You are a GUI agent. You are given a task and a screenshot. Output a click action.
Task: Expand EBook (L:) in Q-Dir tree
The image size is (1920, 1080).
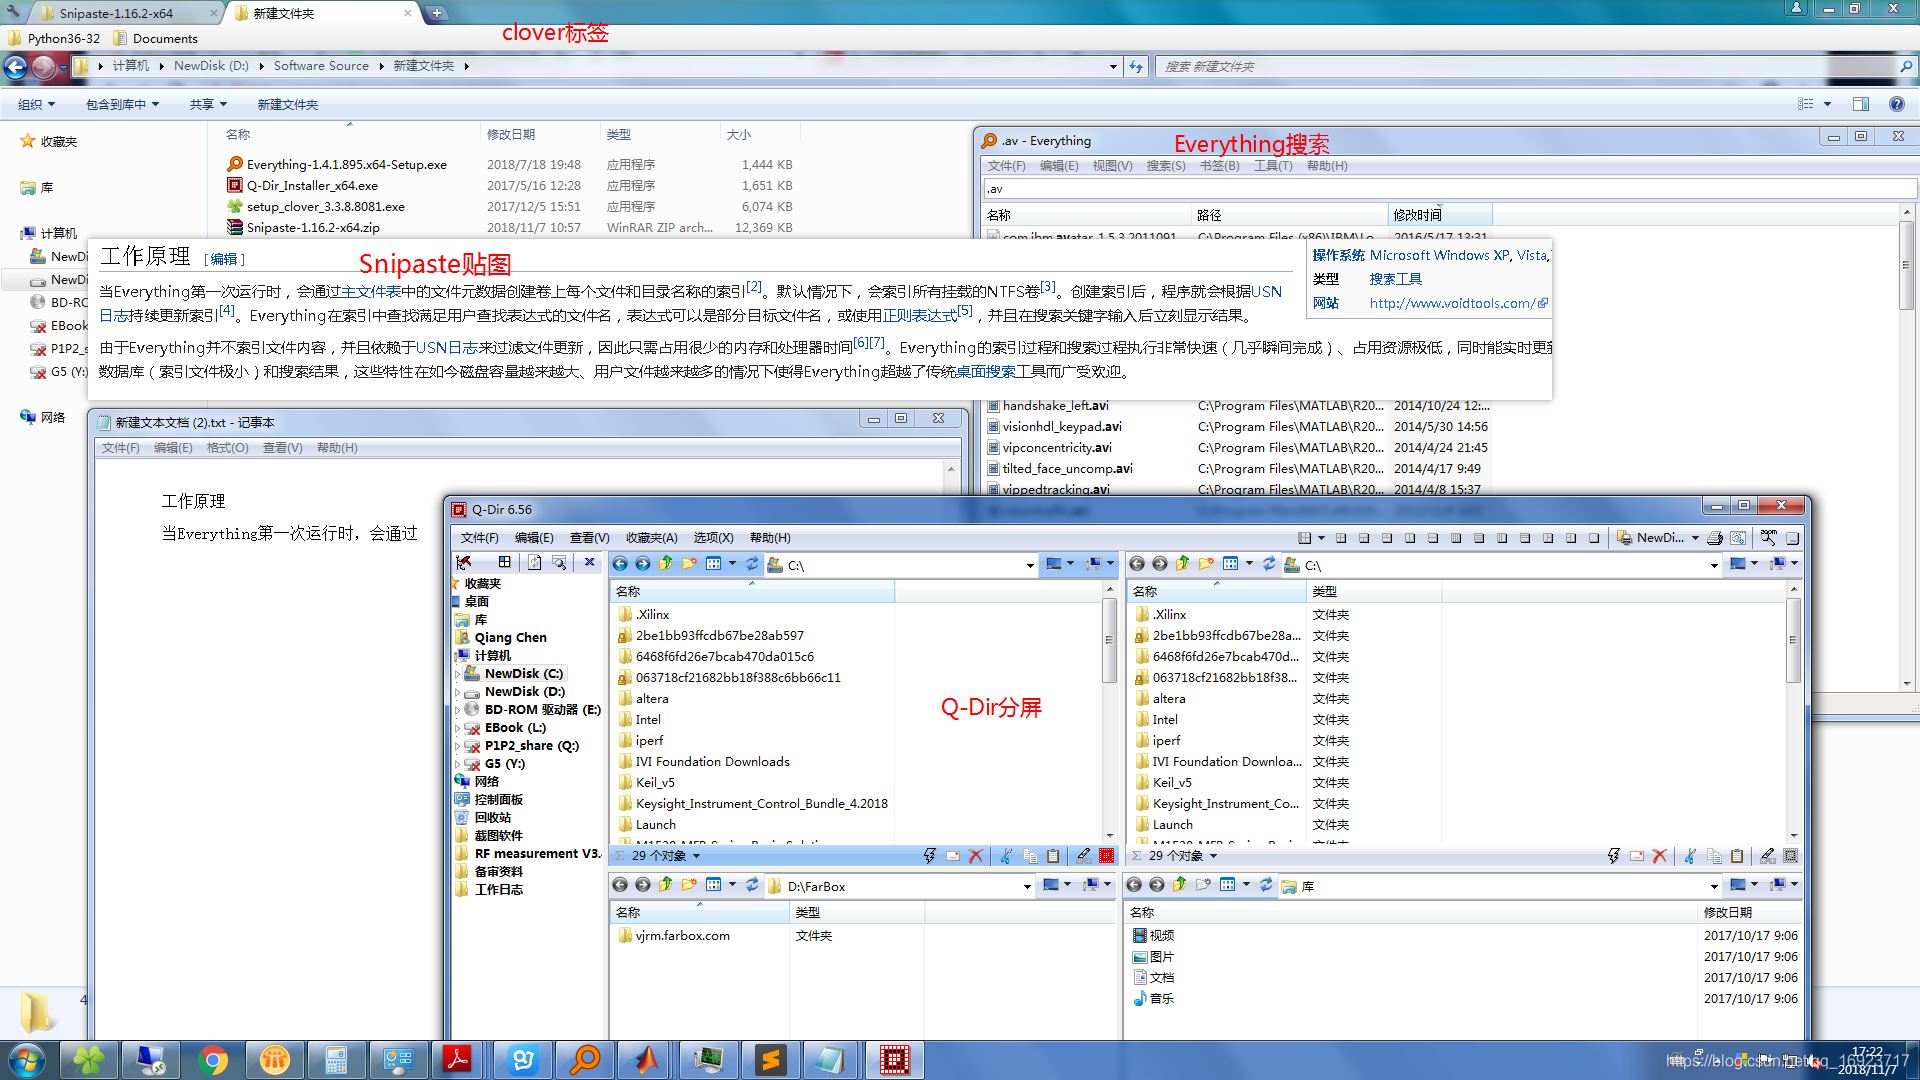(458, 728)
